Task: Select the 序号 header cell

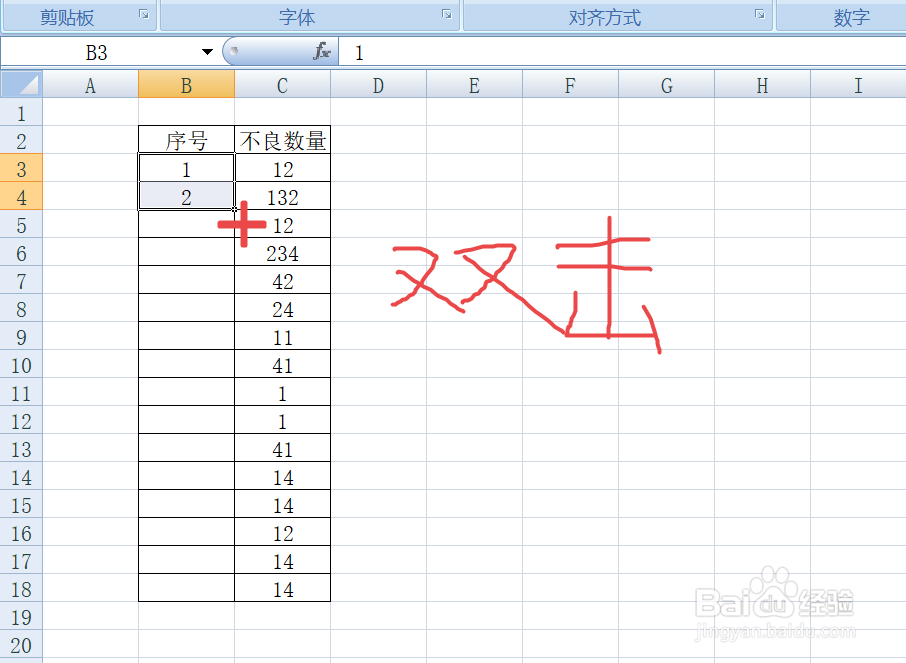Action: point(186,141)
